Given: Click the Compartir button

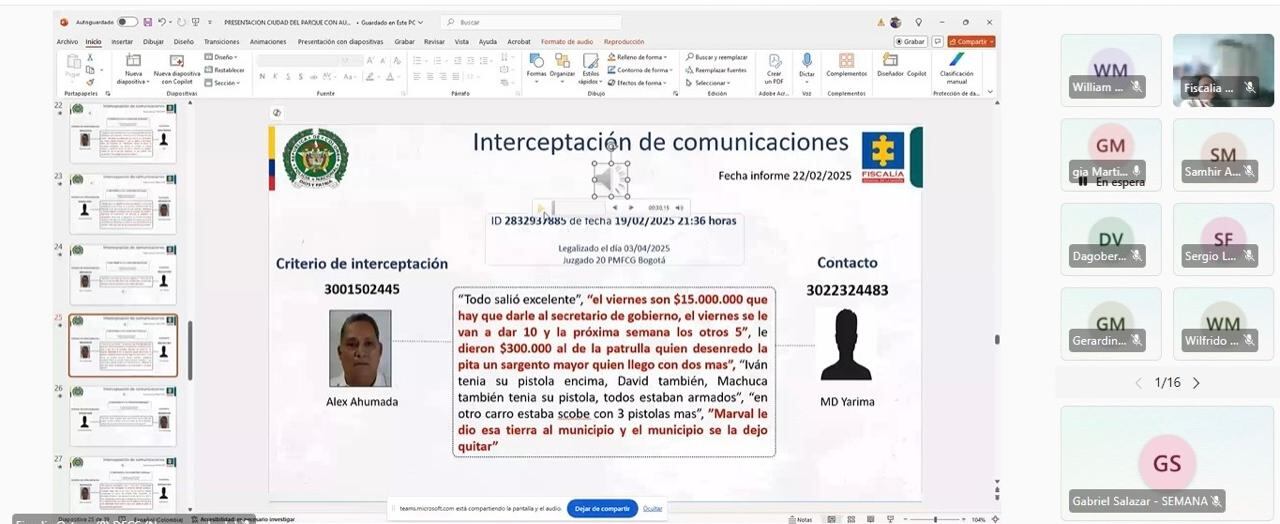Looking at the screenshot, I should (x=971, y=42).
